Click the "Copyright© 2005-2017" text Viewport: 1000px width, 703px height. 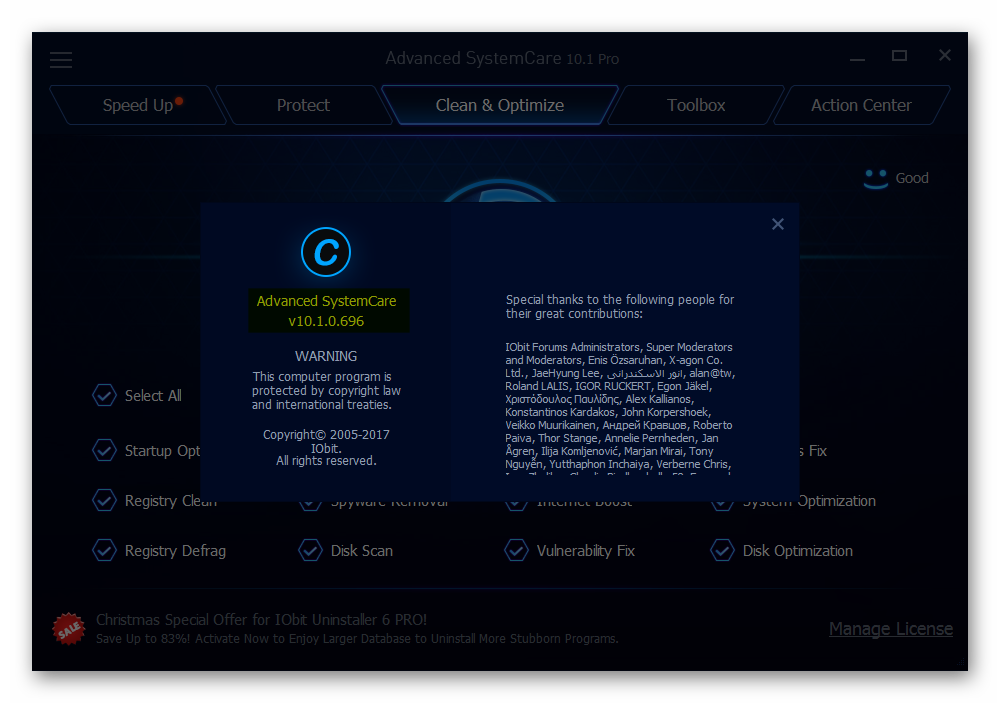pos(326,434)
